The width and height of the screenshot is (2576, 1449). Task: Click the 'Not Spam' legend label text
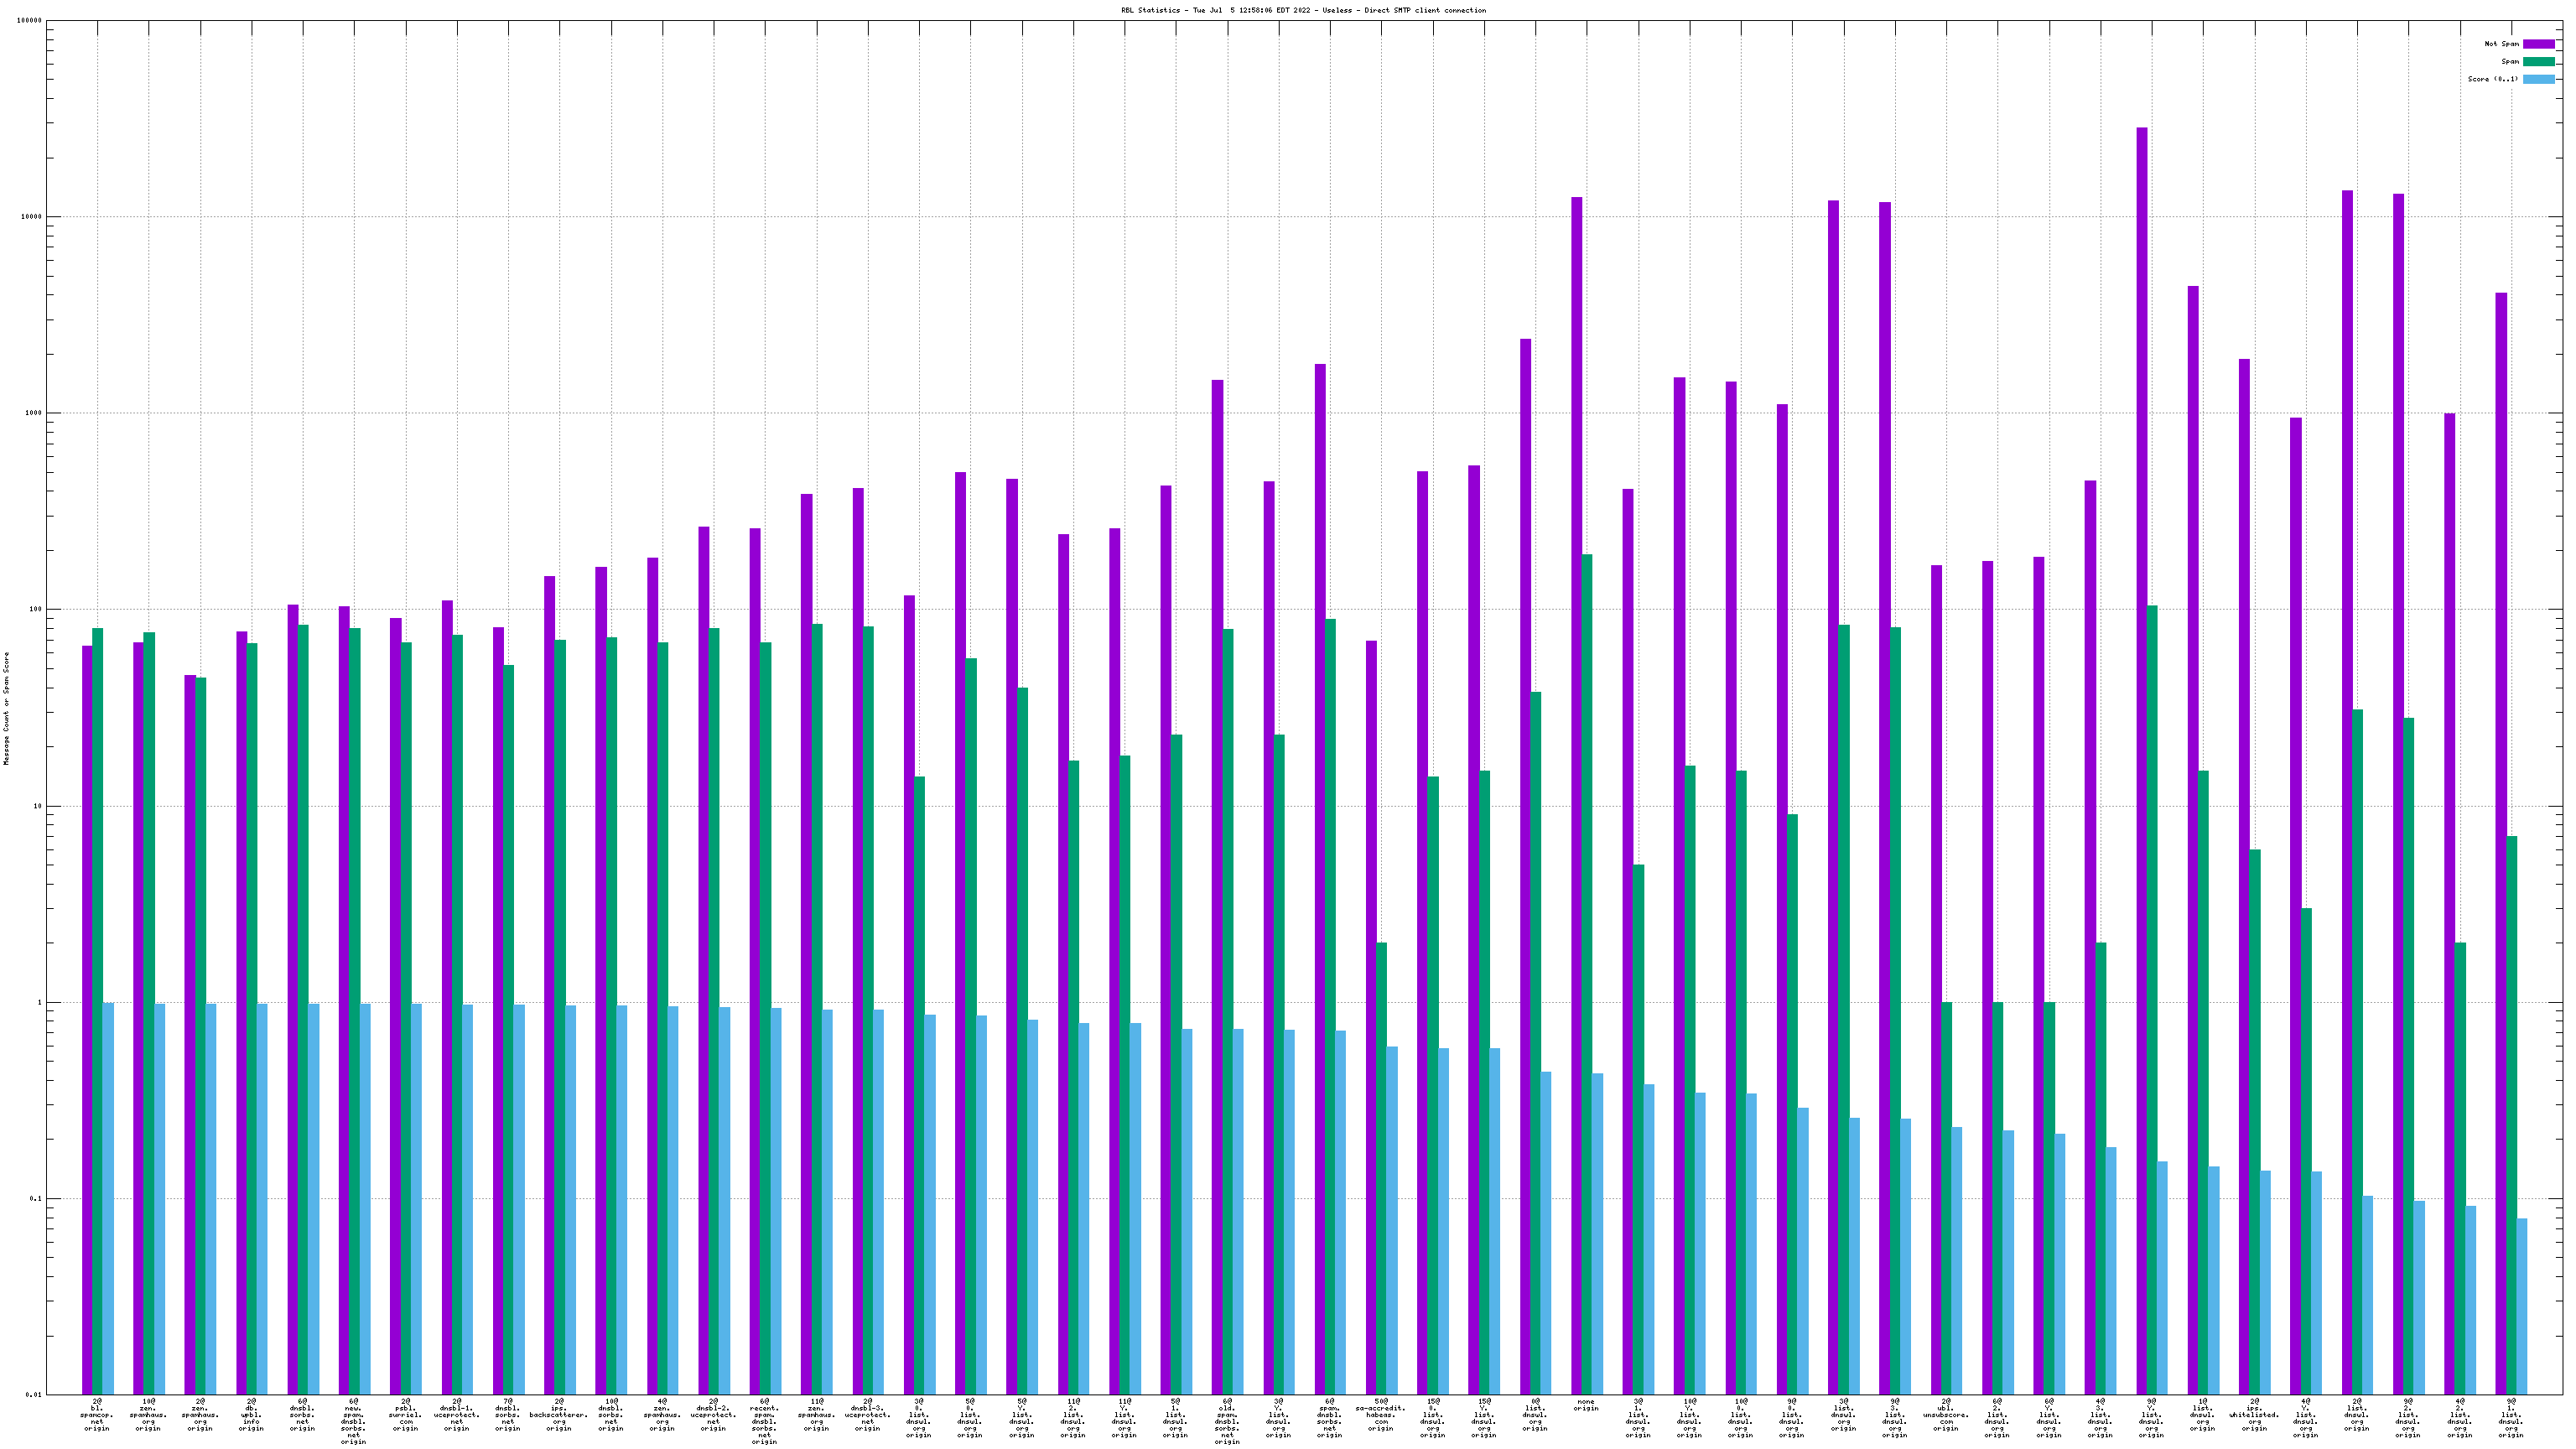pyautogui.click(x=2501, y=44)
